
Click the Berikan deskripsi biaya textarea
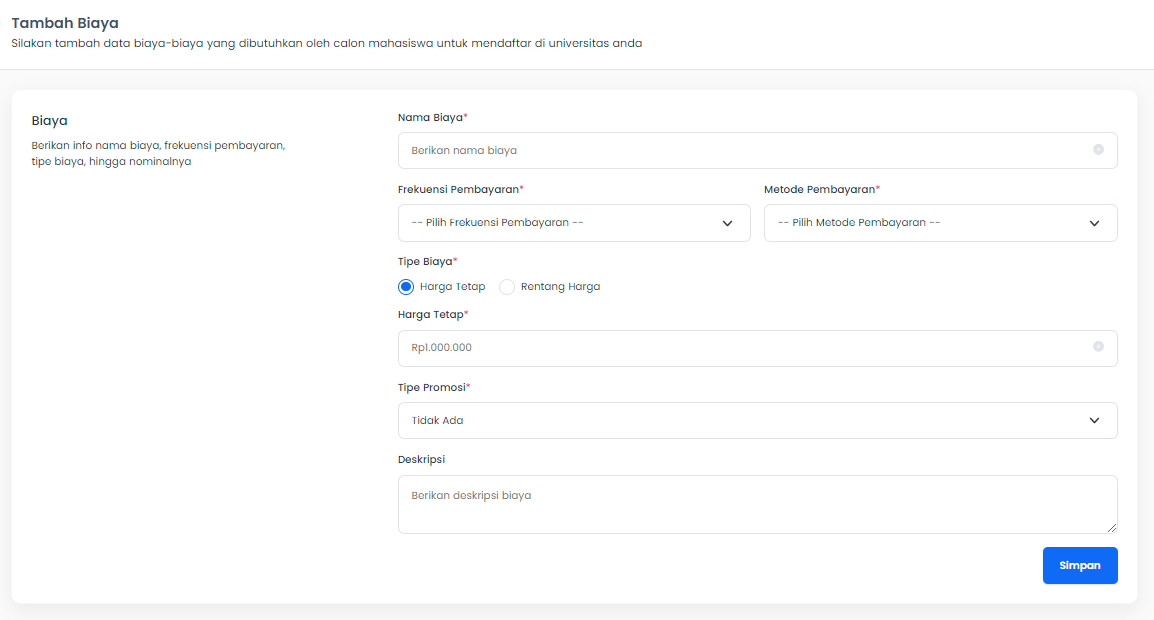coord(757,504)
